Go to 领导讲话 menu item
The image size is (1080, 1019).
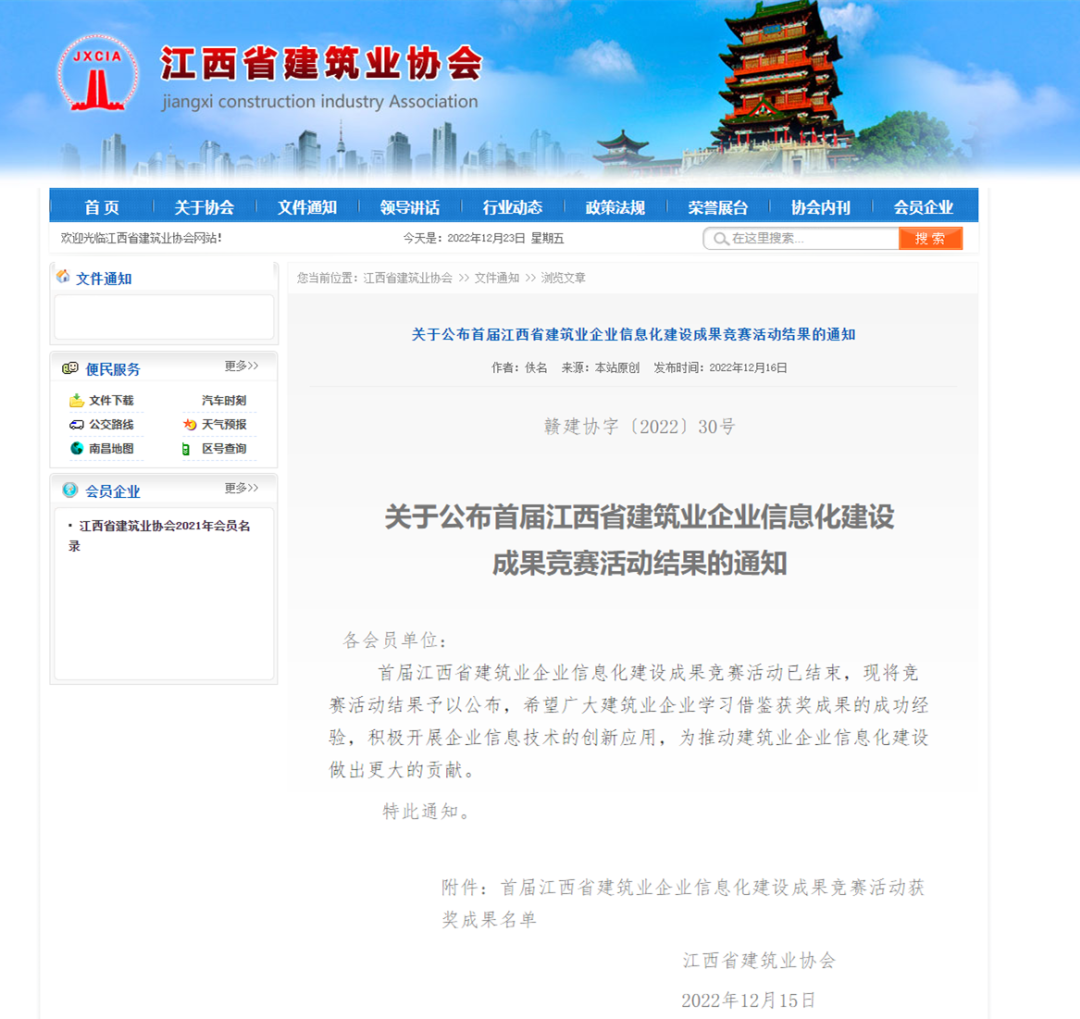(x=409, y=207)
